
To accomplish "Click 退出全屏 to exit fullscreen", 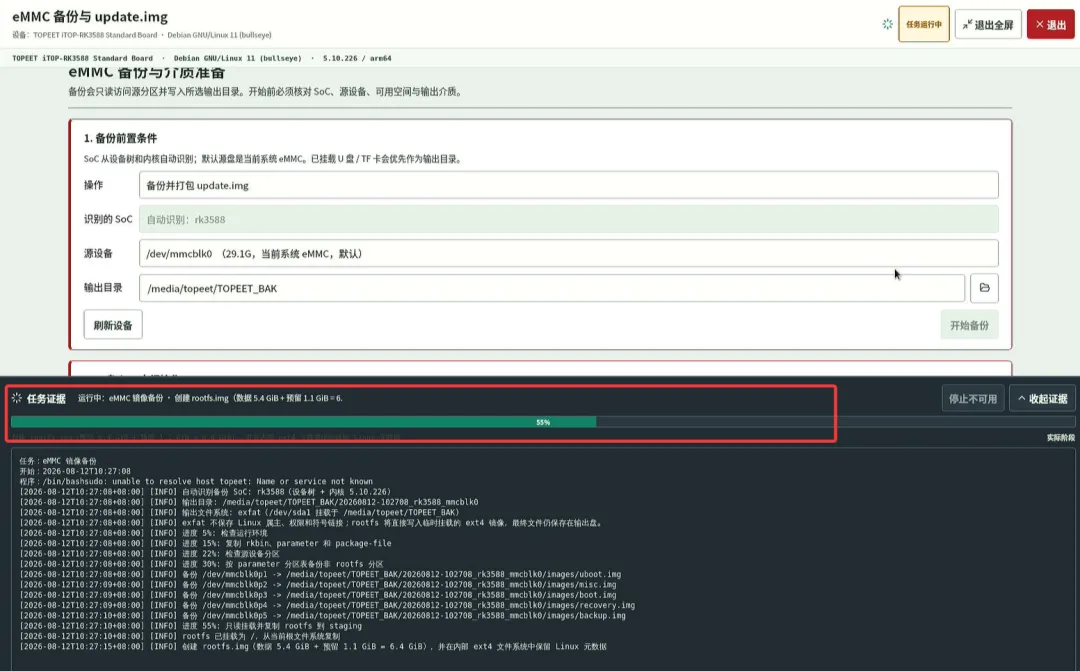I will coord(988,25).
